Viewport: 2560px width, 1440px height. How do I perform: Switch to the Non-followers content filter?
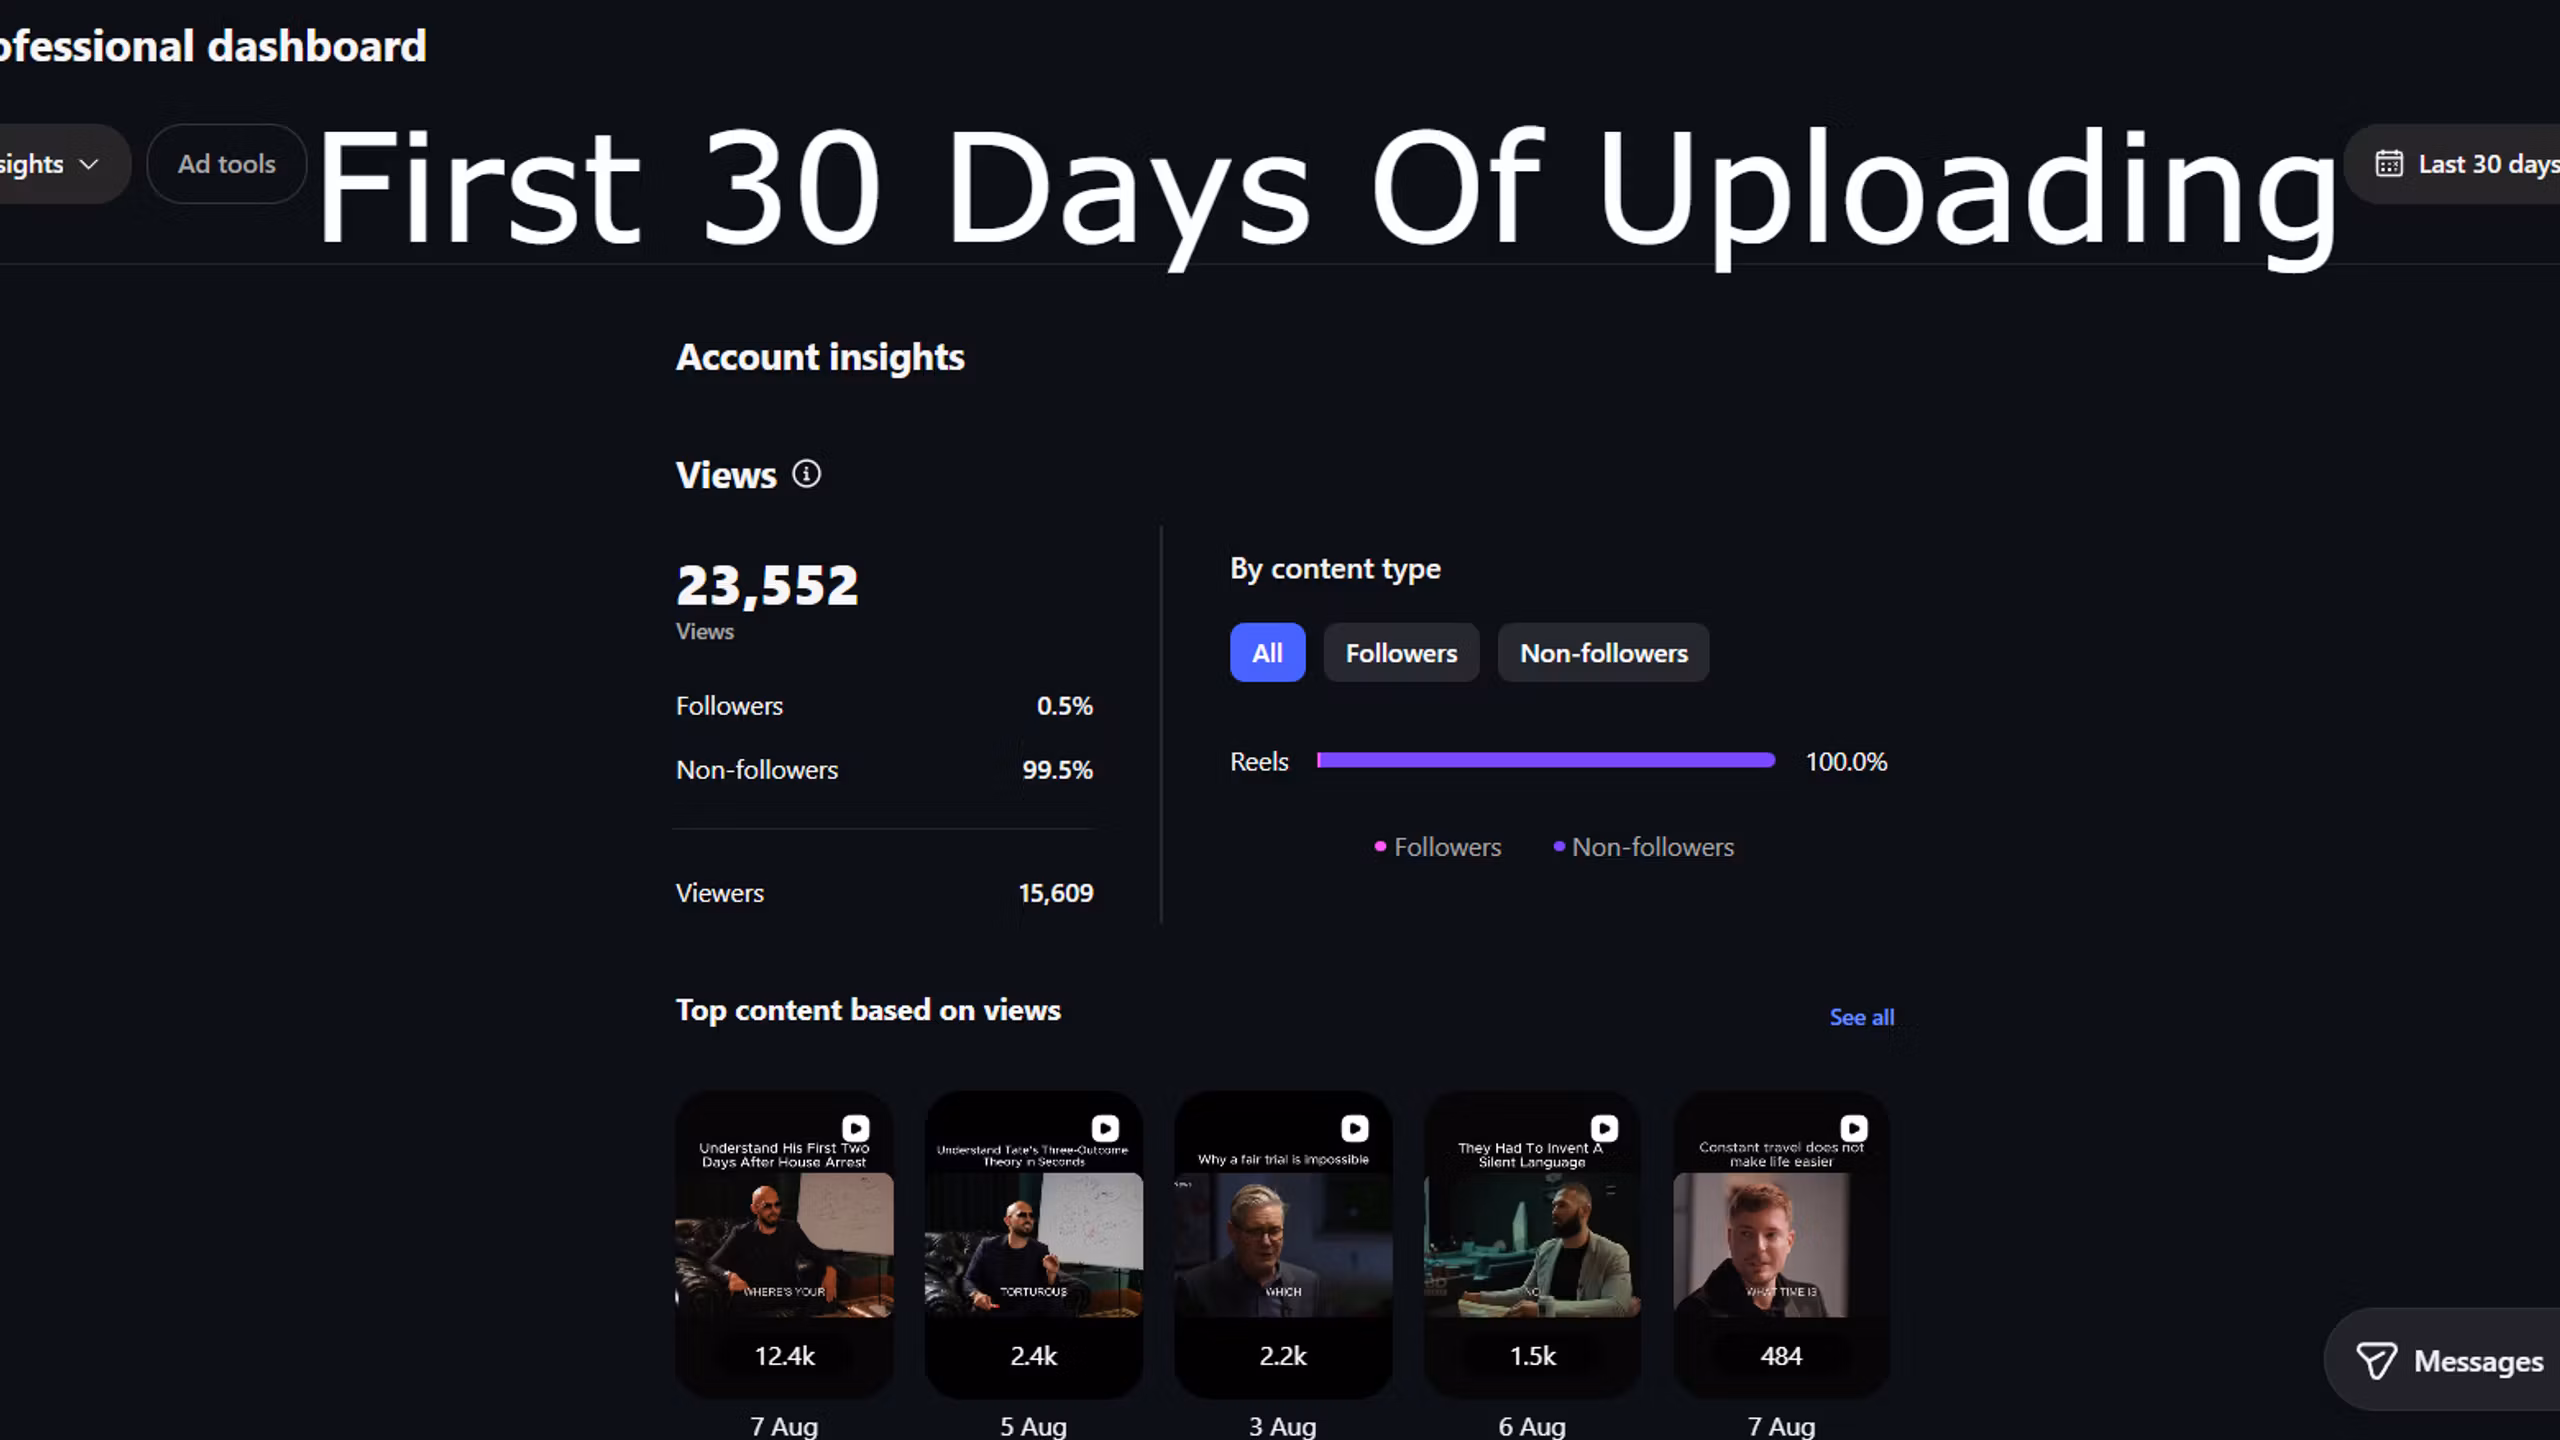tap(1603, 653)
